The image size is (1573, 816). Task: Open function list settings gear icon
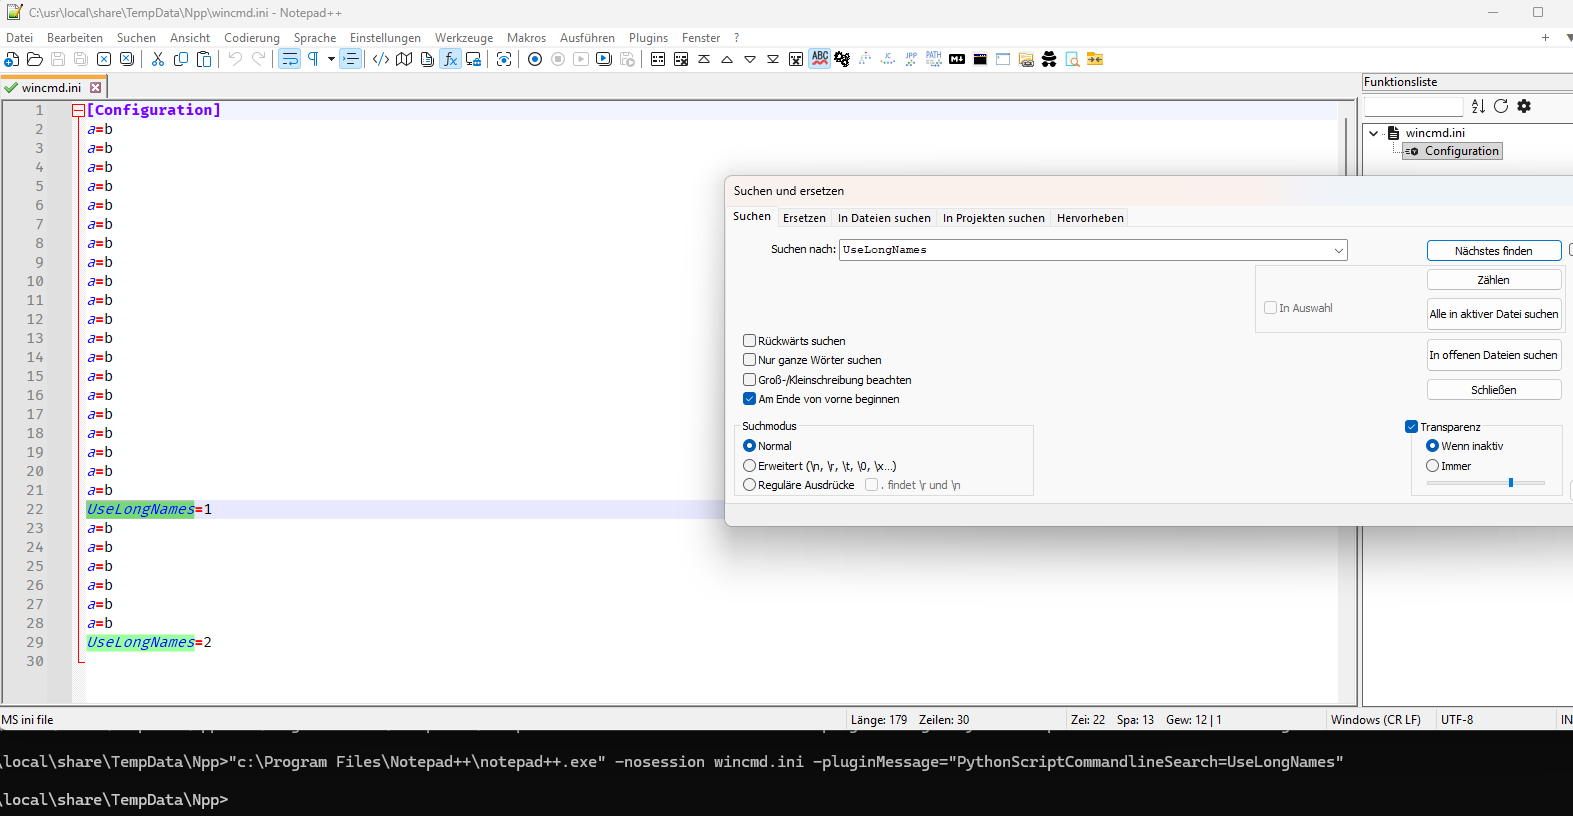[x=1524, y=106]
